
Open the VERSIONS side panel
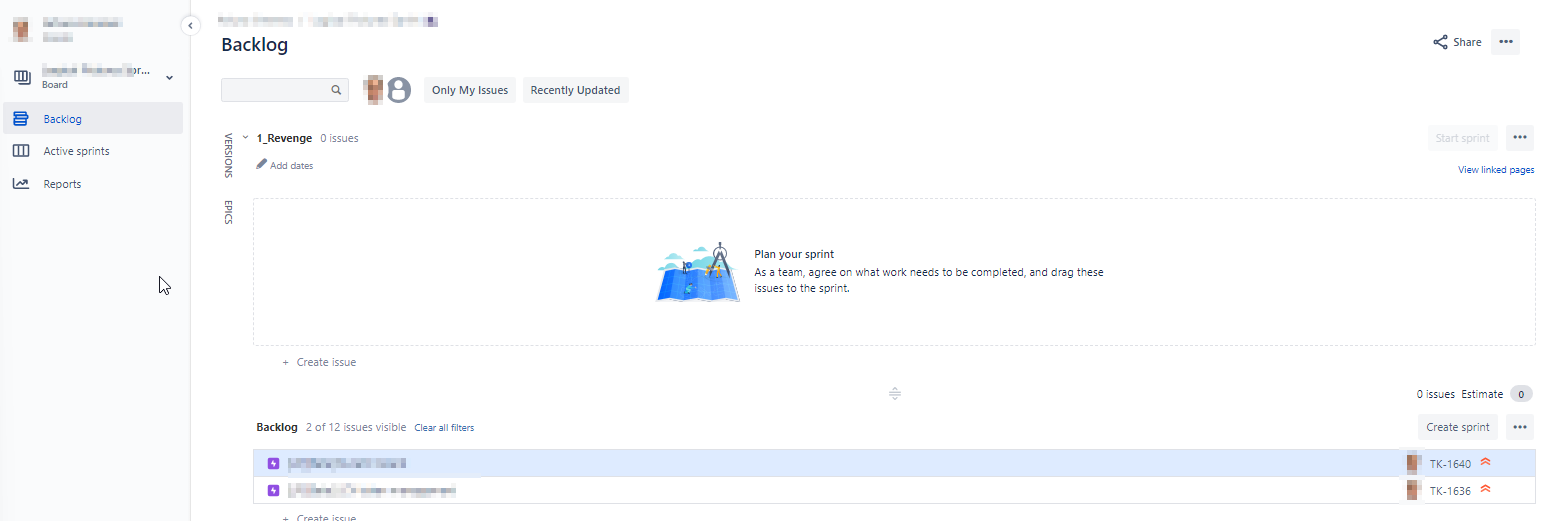point(228,156)
